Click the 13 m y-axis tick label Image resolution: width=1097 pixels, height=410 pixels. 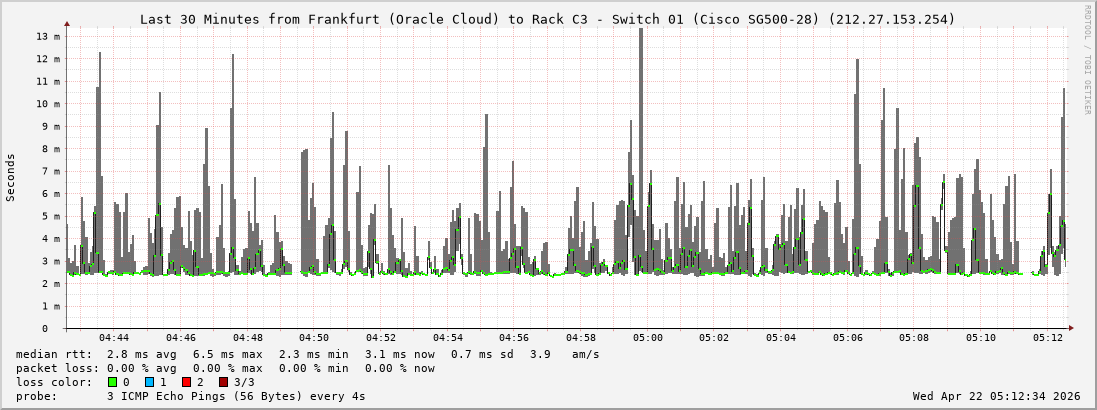(48, 36)
